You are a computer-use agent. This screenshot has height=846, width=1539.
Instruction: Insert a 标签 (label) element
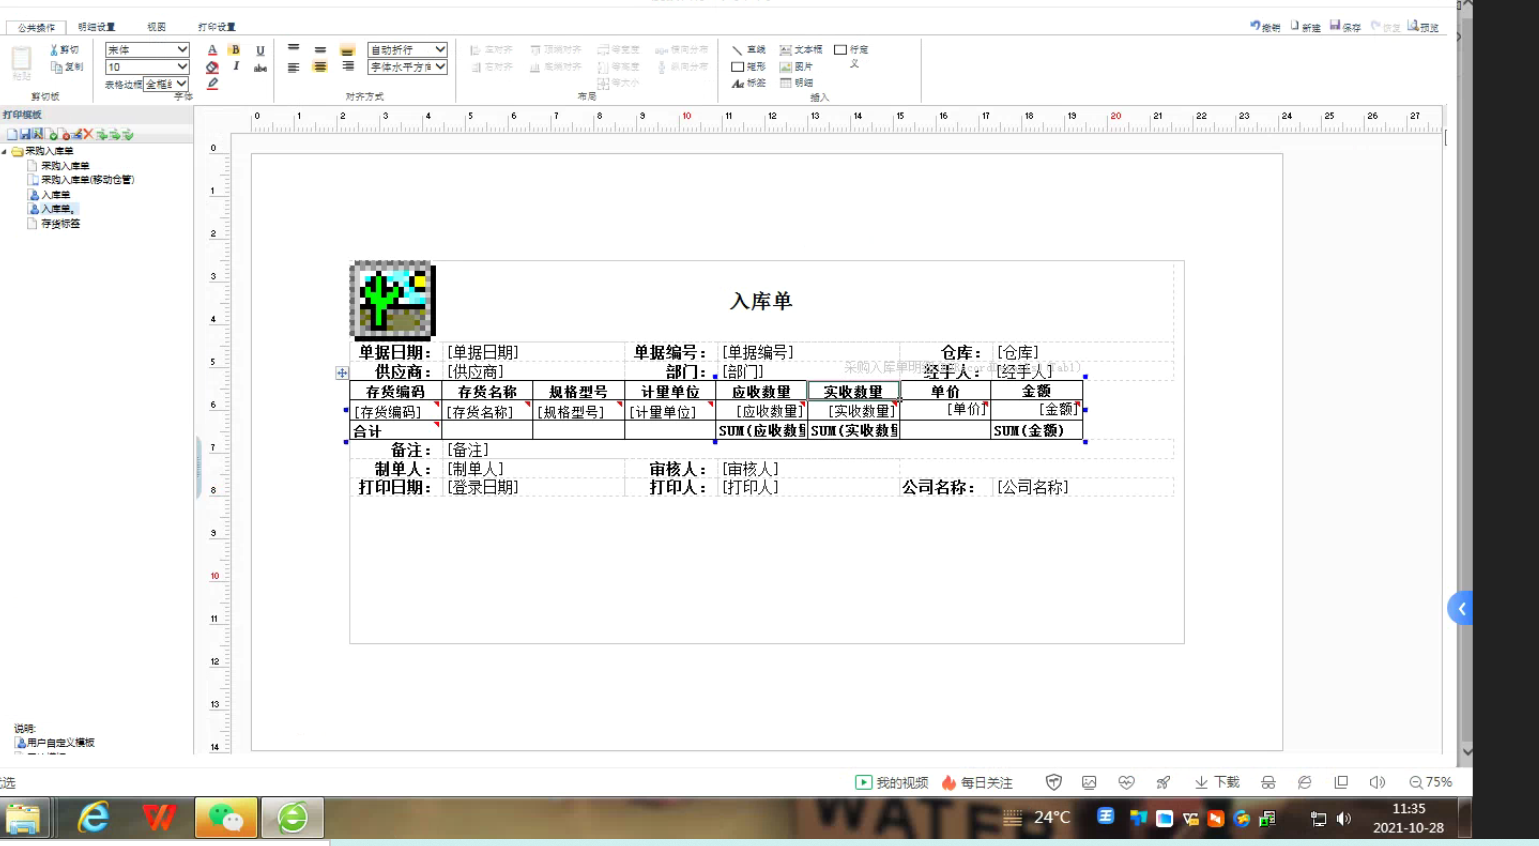[748, 84]
